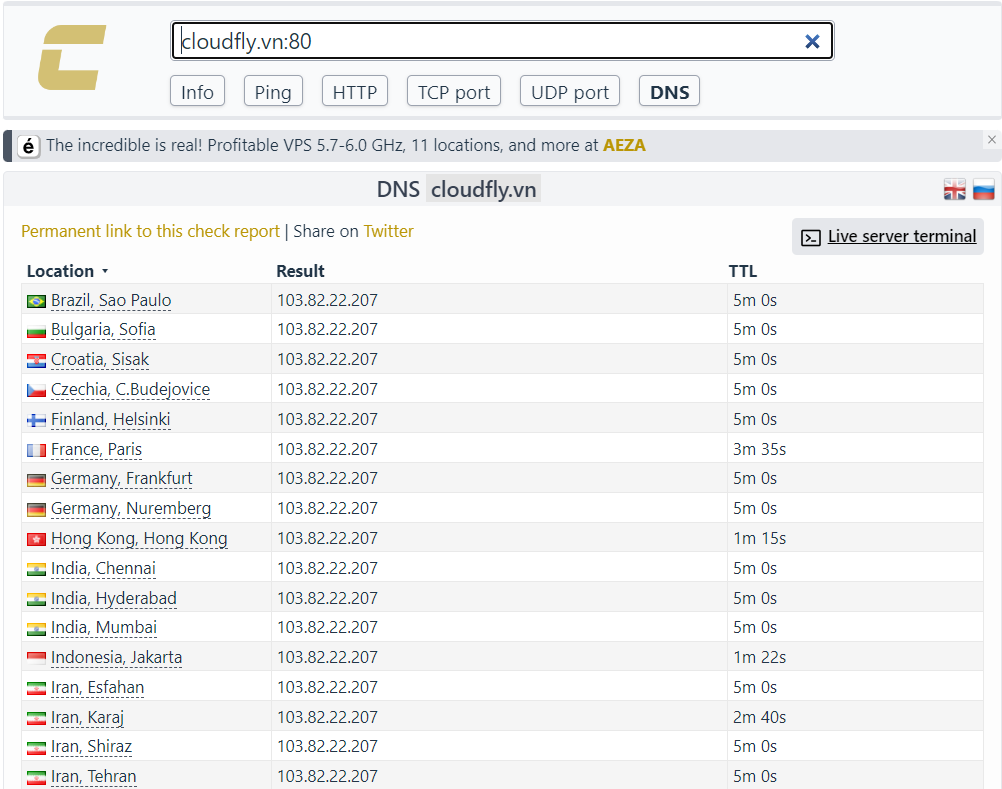The height and width of the screenshot is (789, 1002).
Task: Dismiss the AEZA advertisement banner
Action: [992, 139]
